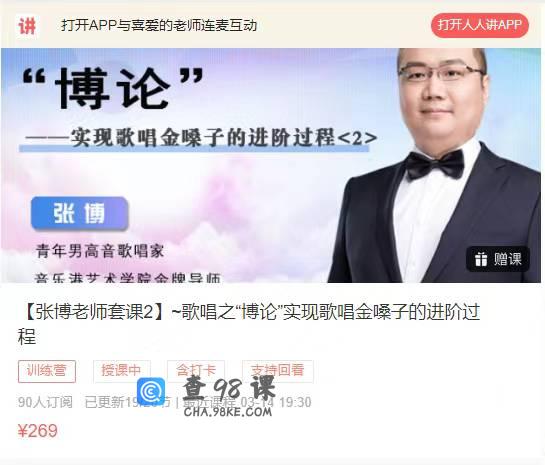Click the large 博论 headline on the cover

[113, 88]
